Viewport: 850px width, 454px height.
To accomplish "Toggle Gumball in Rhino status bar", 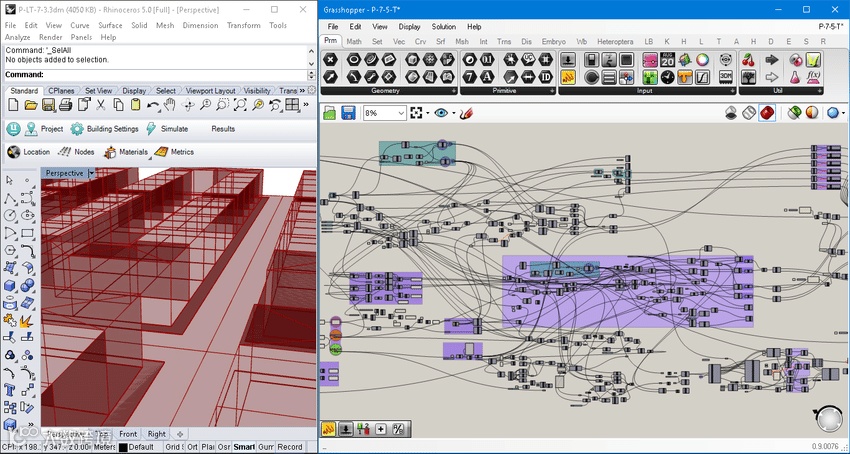I will (266, 447).
